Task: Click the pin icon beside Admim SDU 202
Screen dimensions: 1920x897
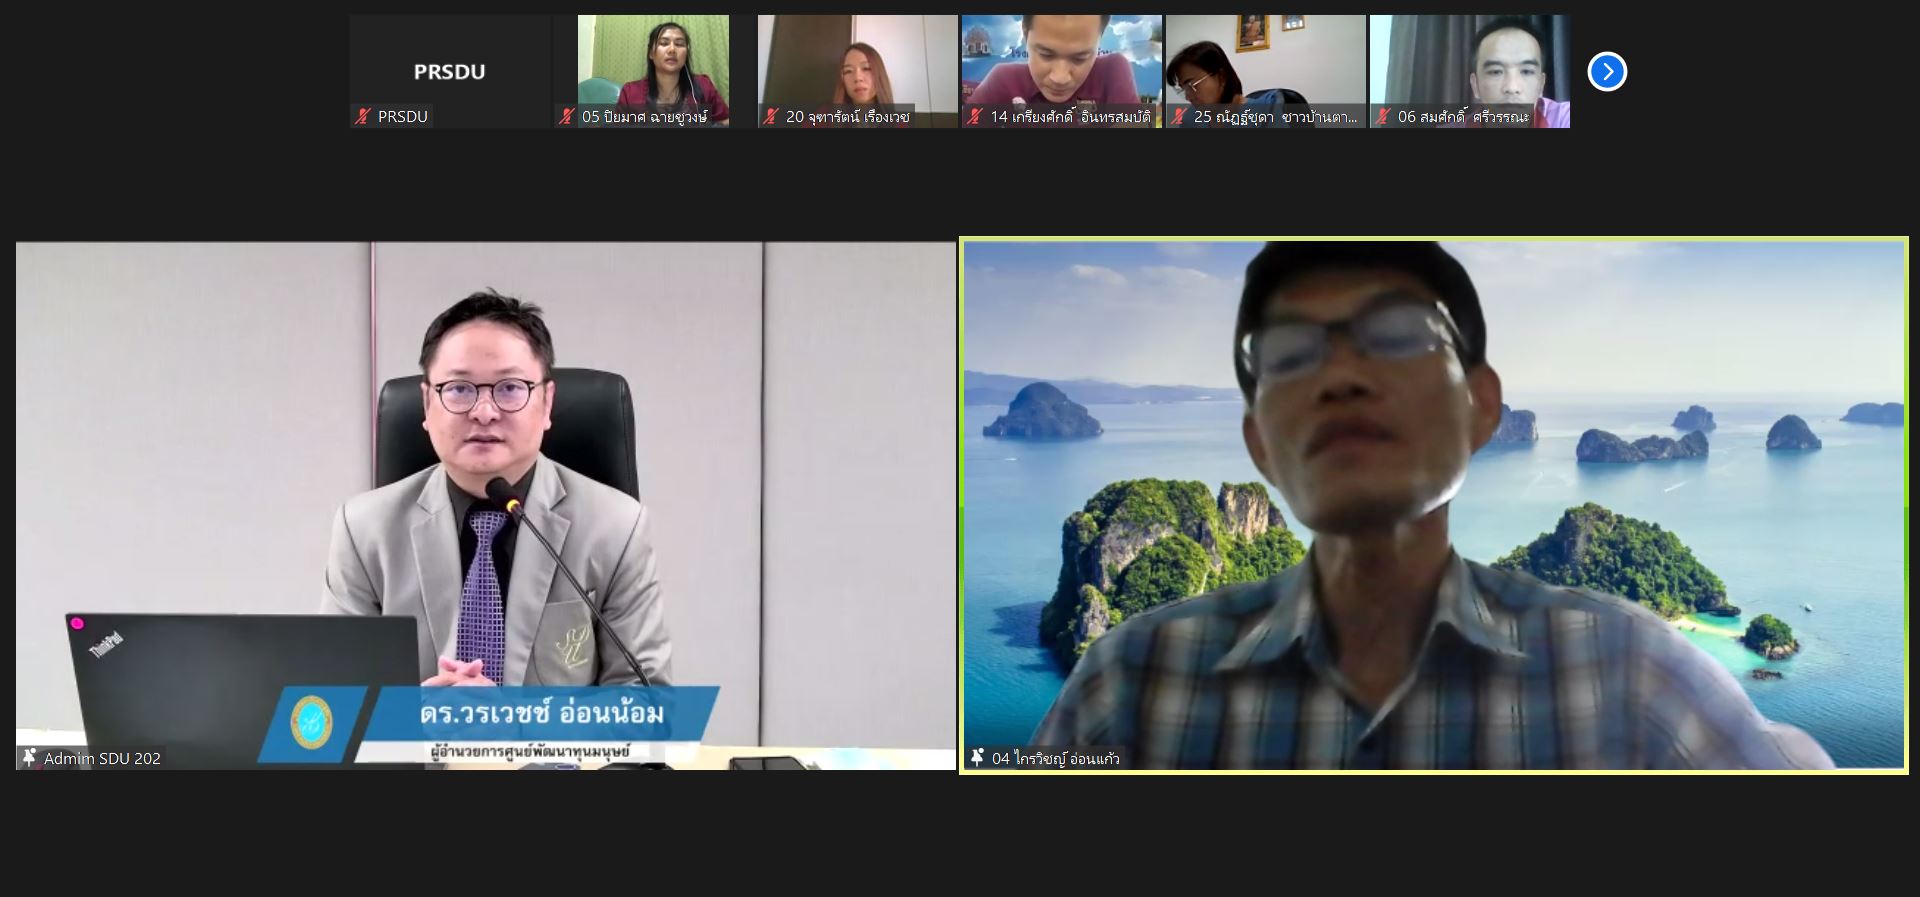Action: point(29,758)
